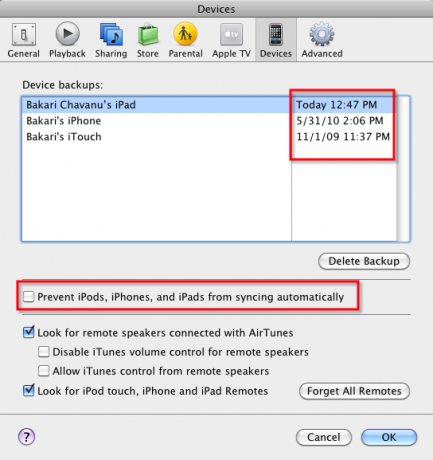
Task: Select the Bakari Chavanu's iPad backup
Action: coord(209,105)
